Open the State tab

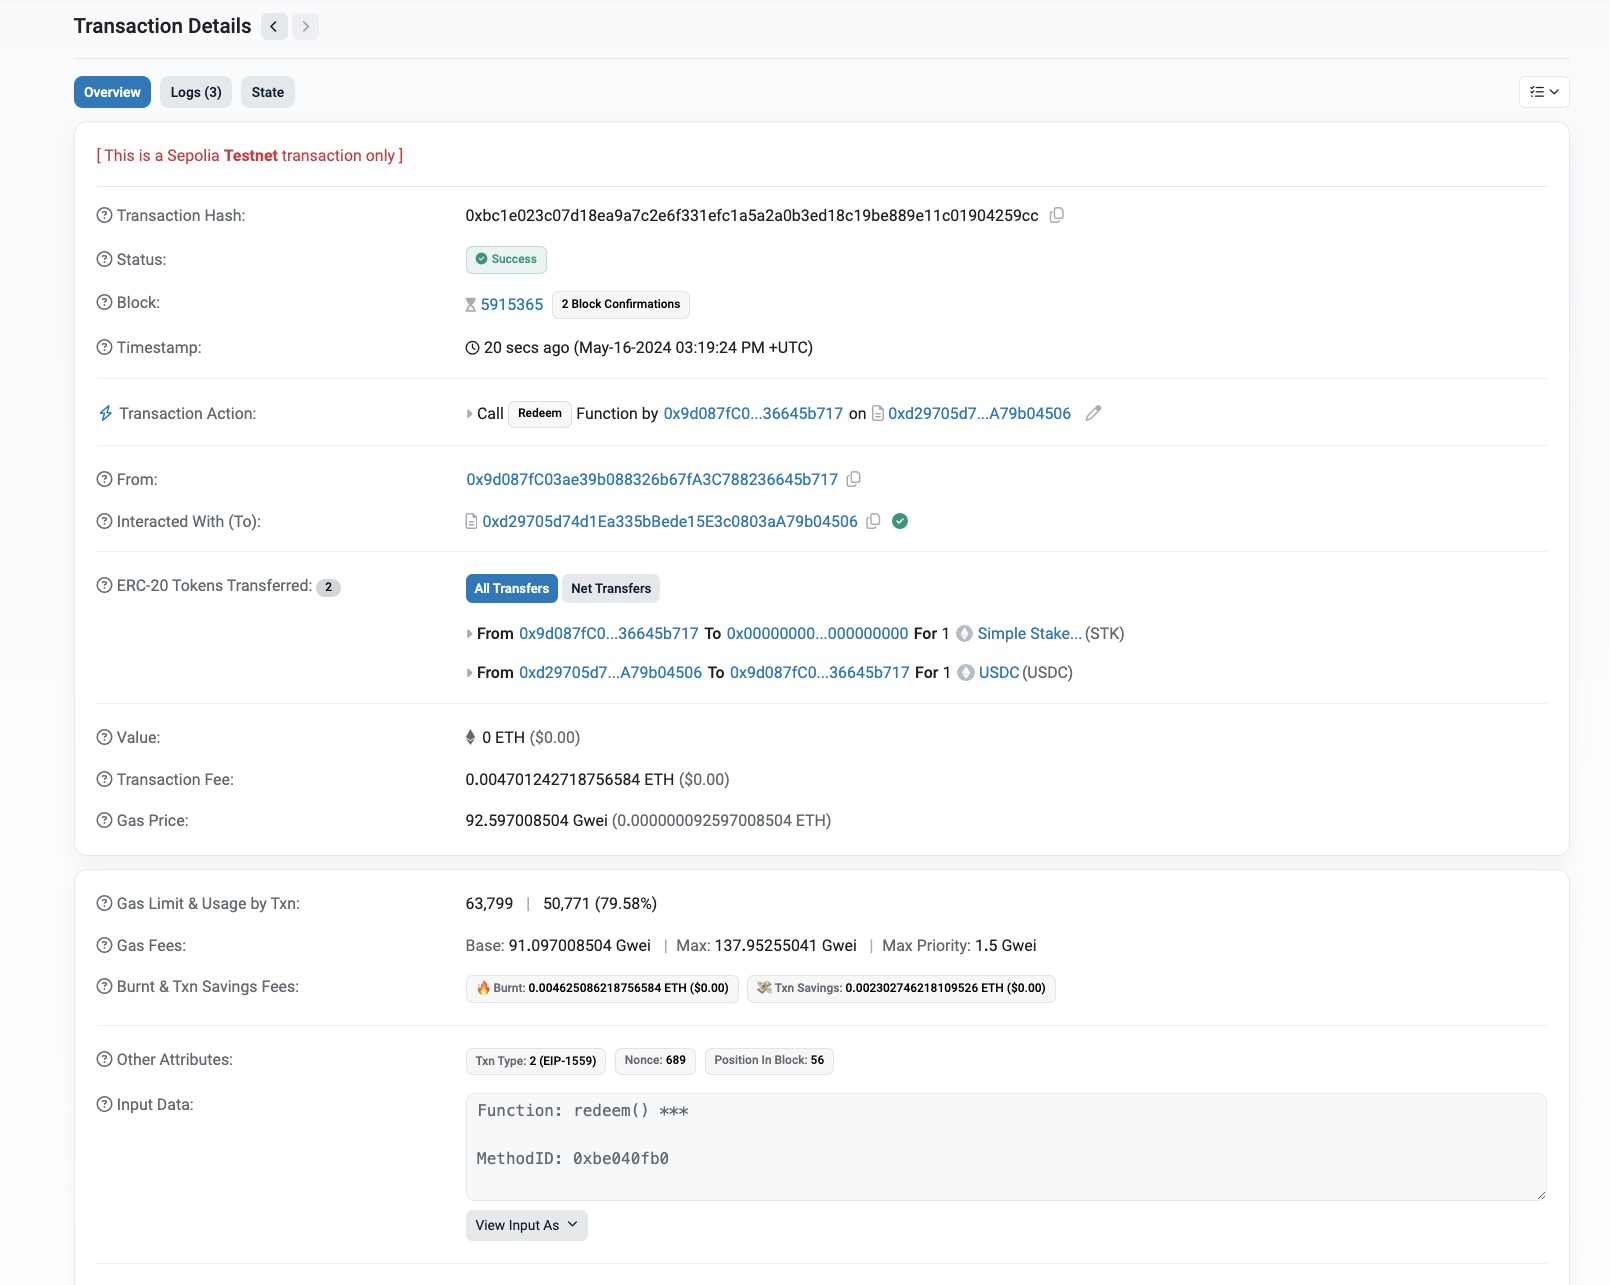[x=267, y=91]
